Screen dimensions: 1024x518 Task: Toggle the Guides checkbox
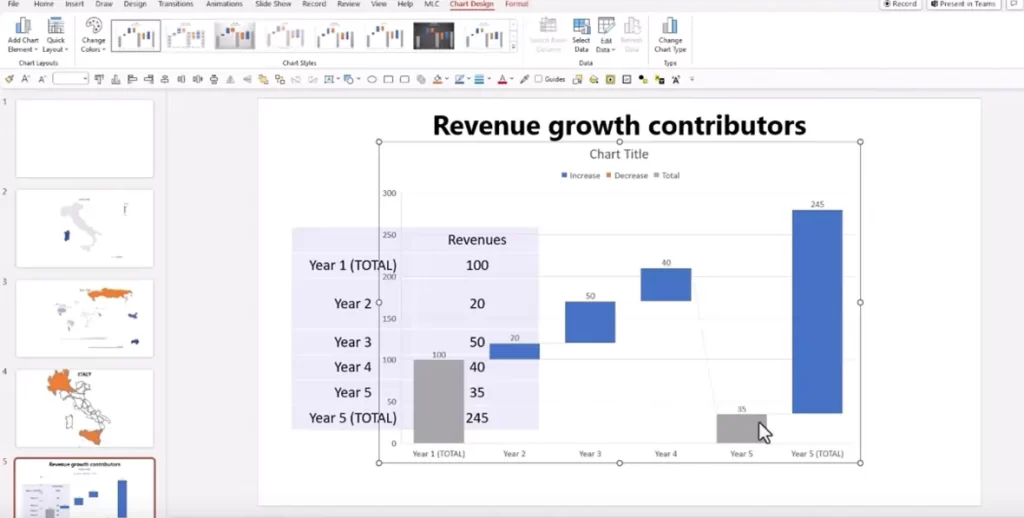click(x=538, y=79)
